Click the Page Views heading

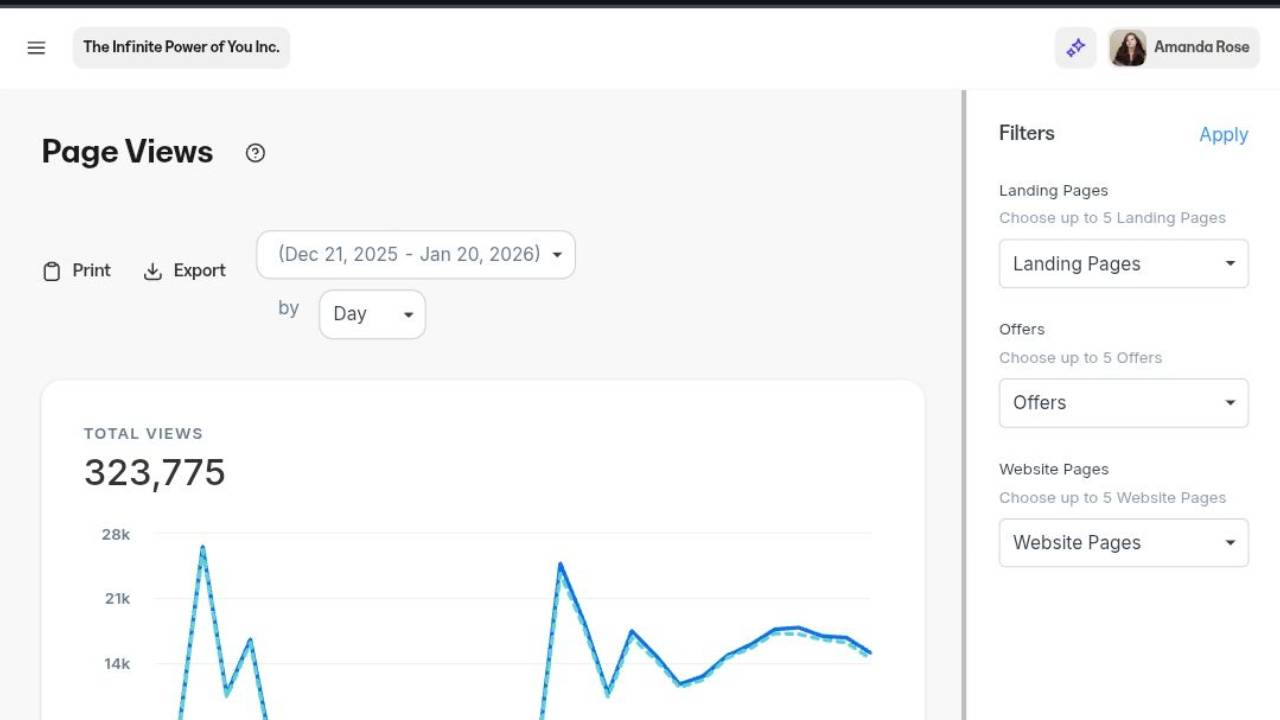tap(127, 152)
